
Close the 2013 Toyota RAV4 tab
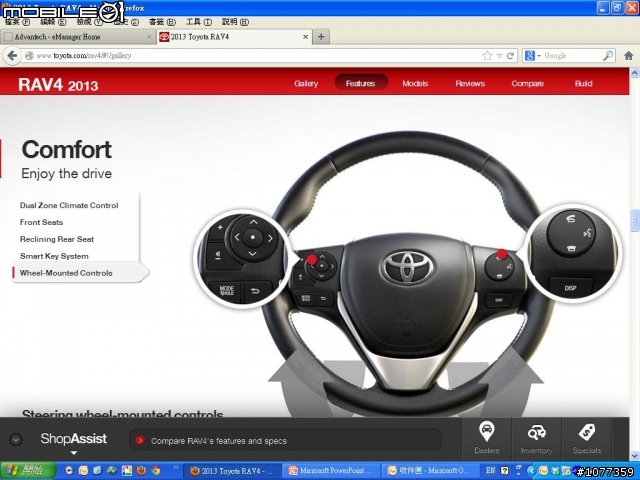coord(305,37)
